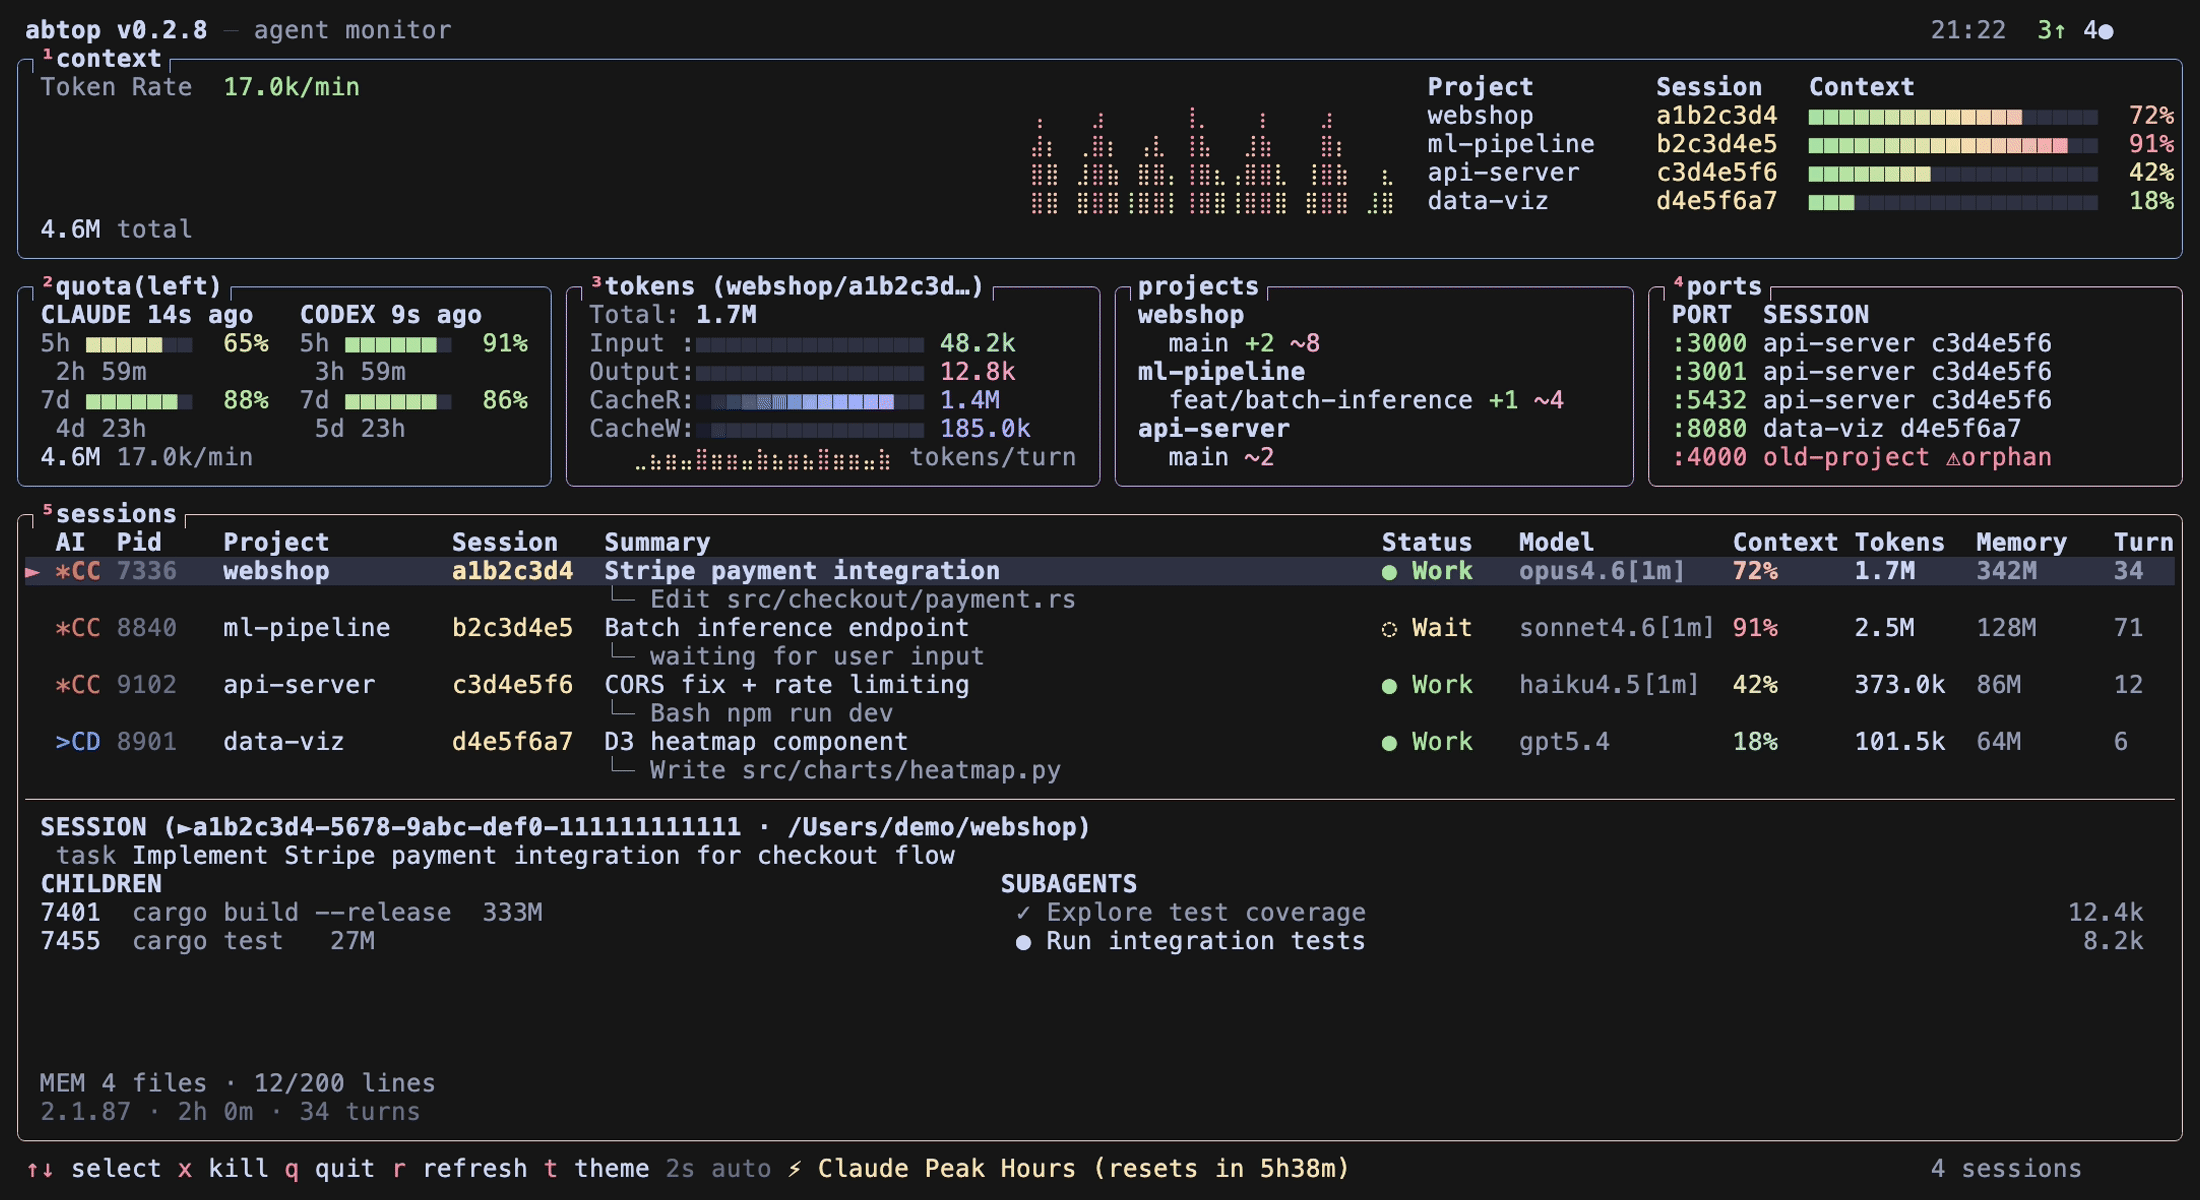Screen dimensions: 2200x1200
Task: Click green Work status dot for webshop session
Action: (x=1389, y=573)
